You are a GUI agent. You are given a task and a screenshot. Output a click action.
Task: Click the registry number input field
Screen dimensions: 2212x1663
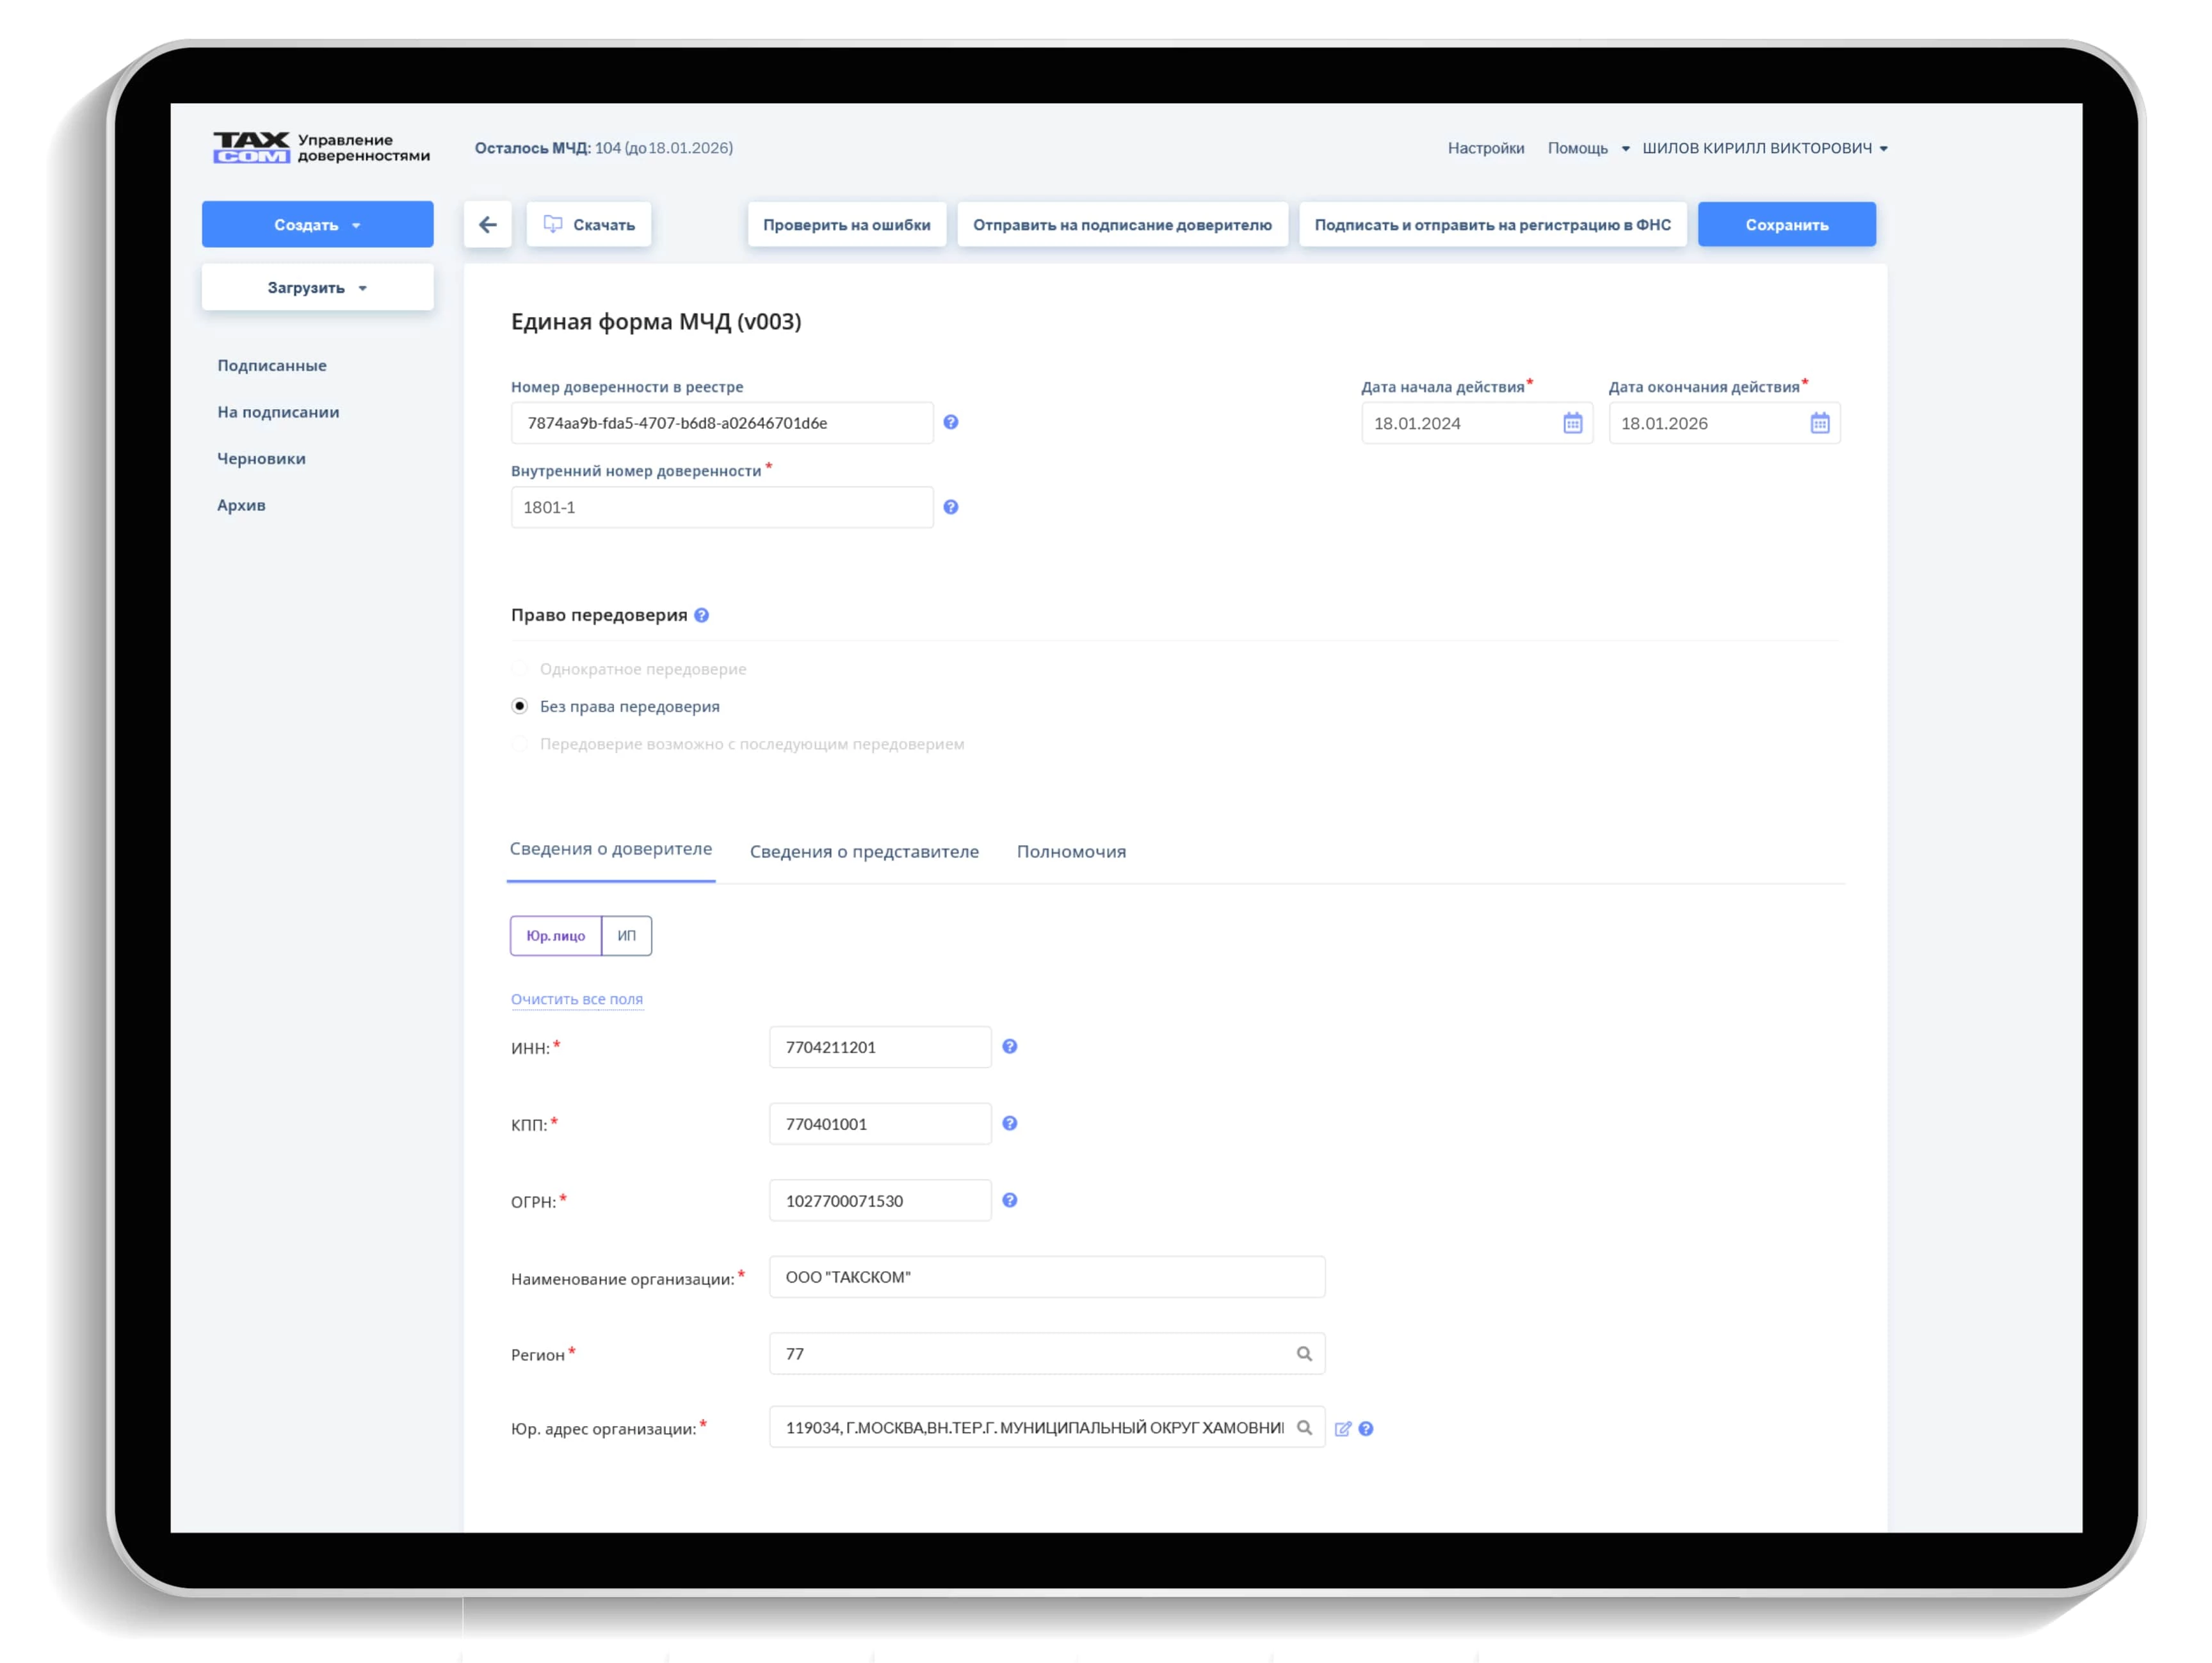[x=722, y=423]
